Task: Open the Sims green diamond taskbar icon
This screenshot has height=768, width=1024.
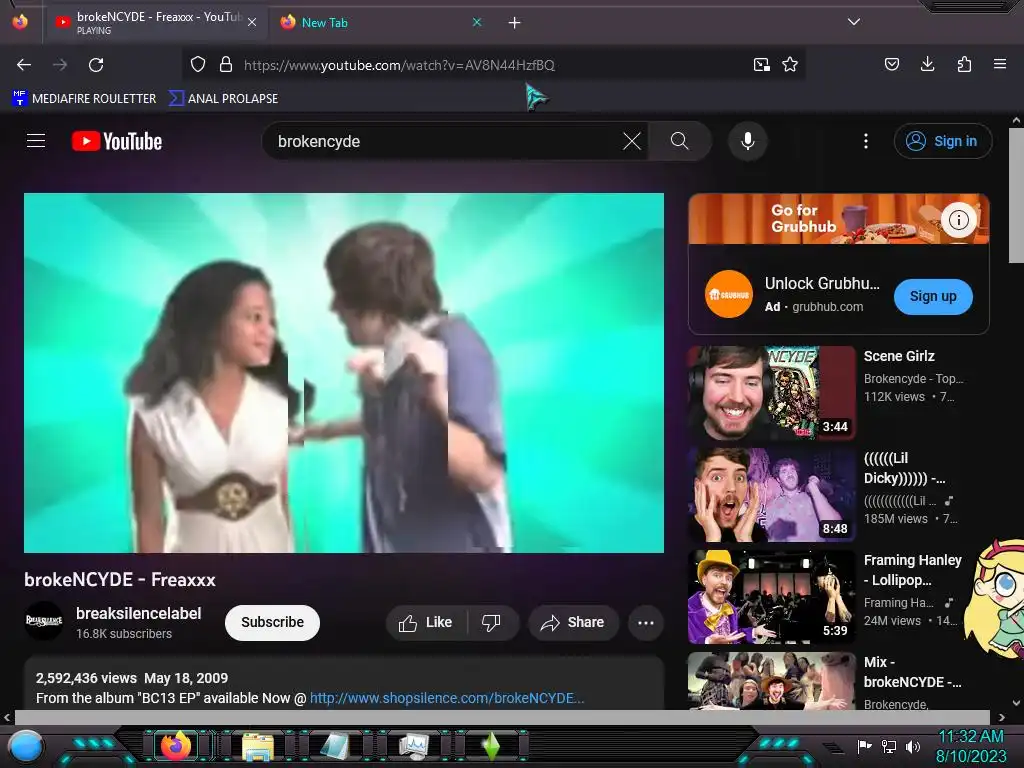Action: click(x=491, y=746)
